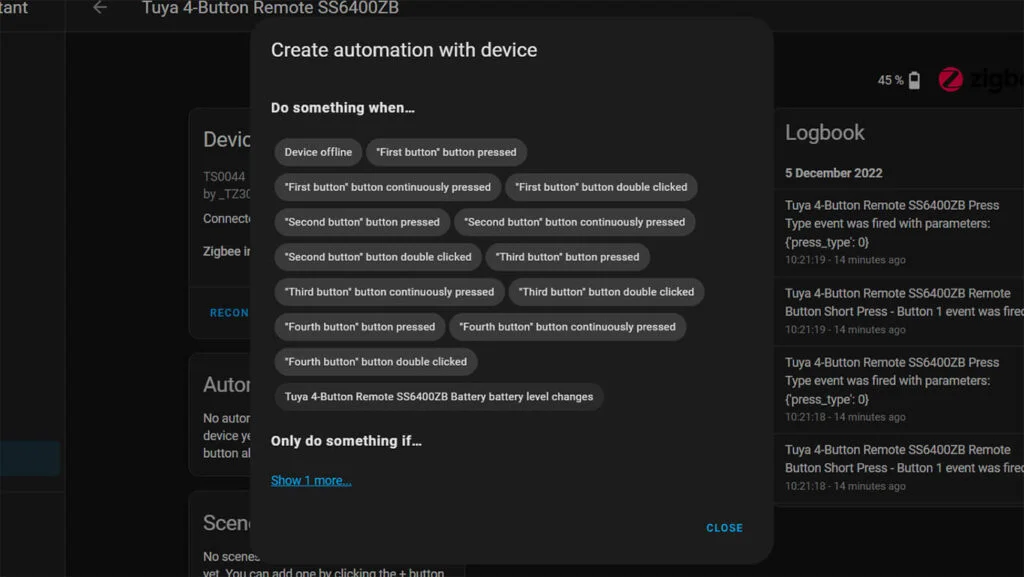This screenshot has width=1024, height=577.
Task: Click the Create automation with device title
Action: pyautogui.click(x=404, y=50)
